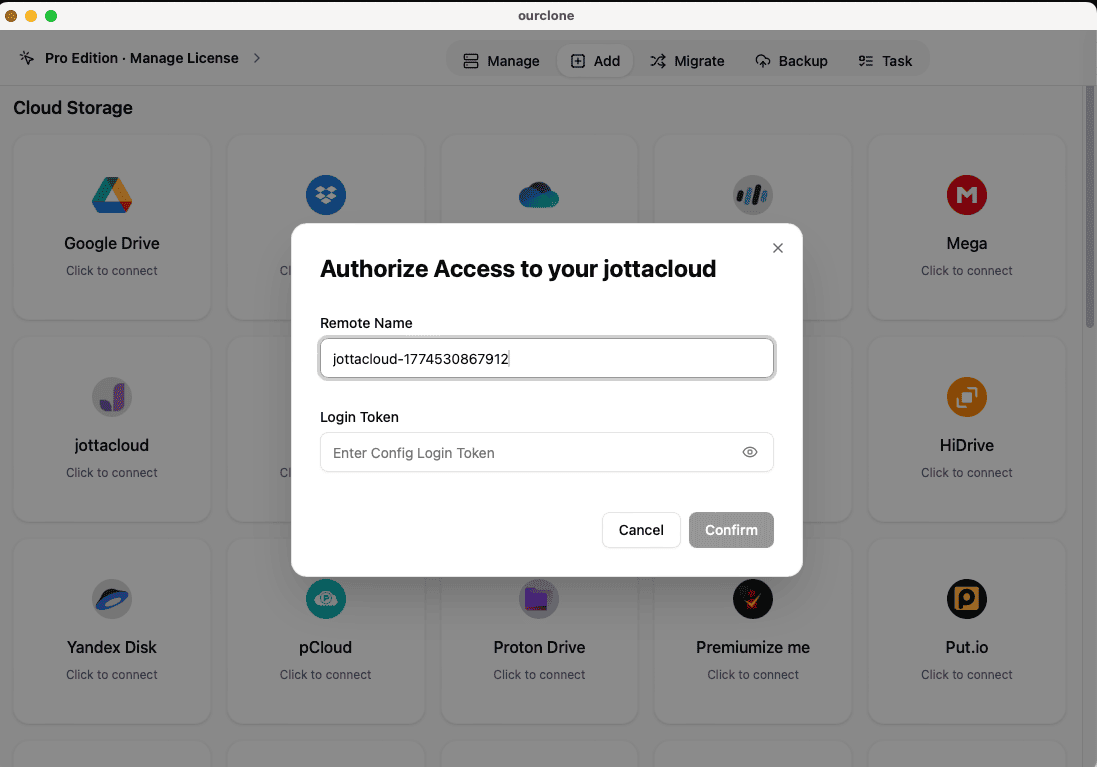The width and height of the screenshot is (1097, 767).
Task: Select the Yandex Disk icon
Action: pyautogui.click(x=111, y=599)
